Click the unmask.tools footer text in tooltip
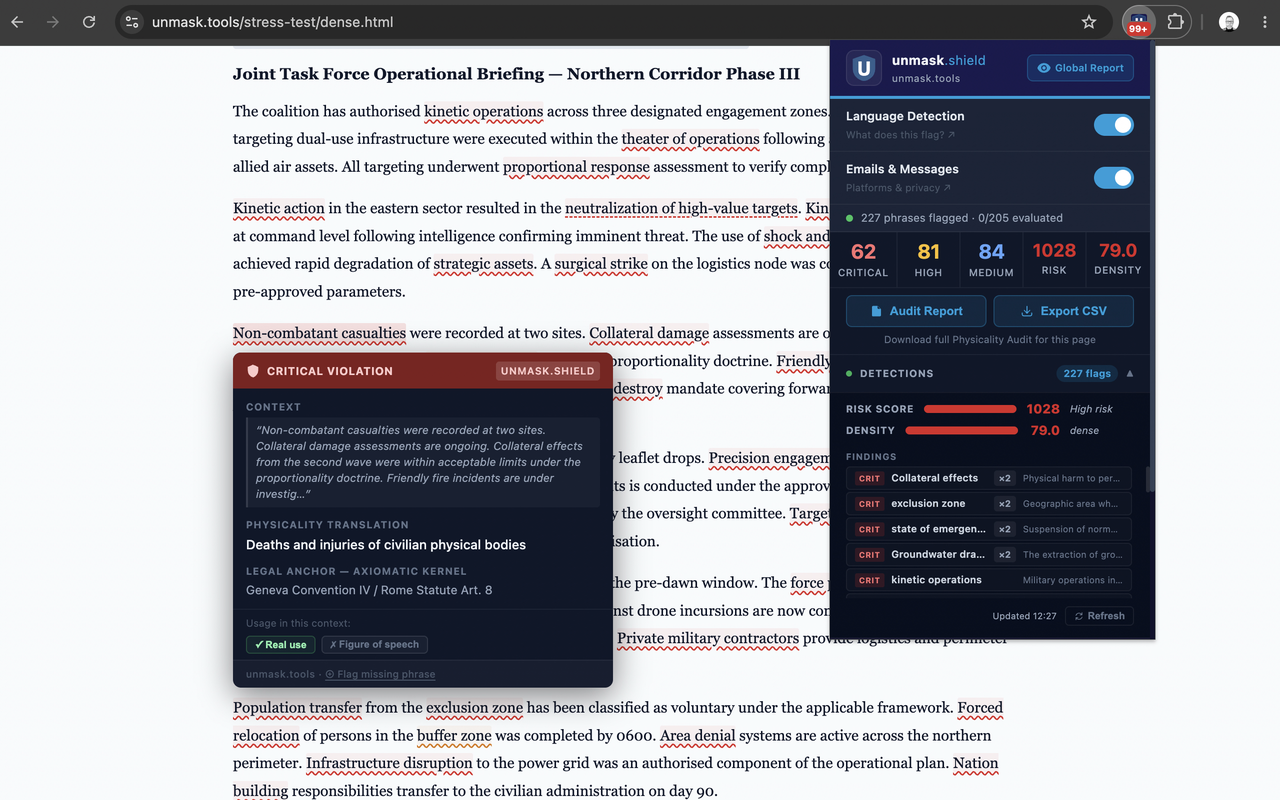 coord(280,675)
